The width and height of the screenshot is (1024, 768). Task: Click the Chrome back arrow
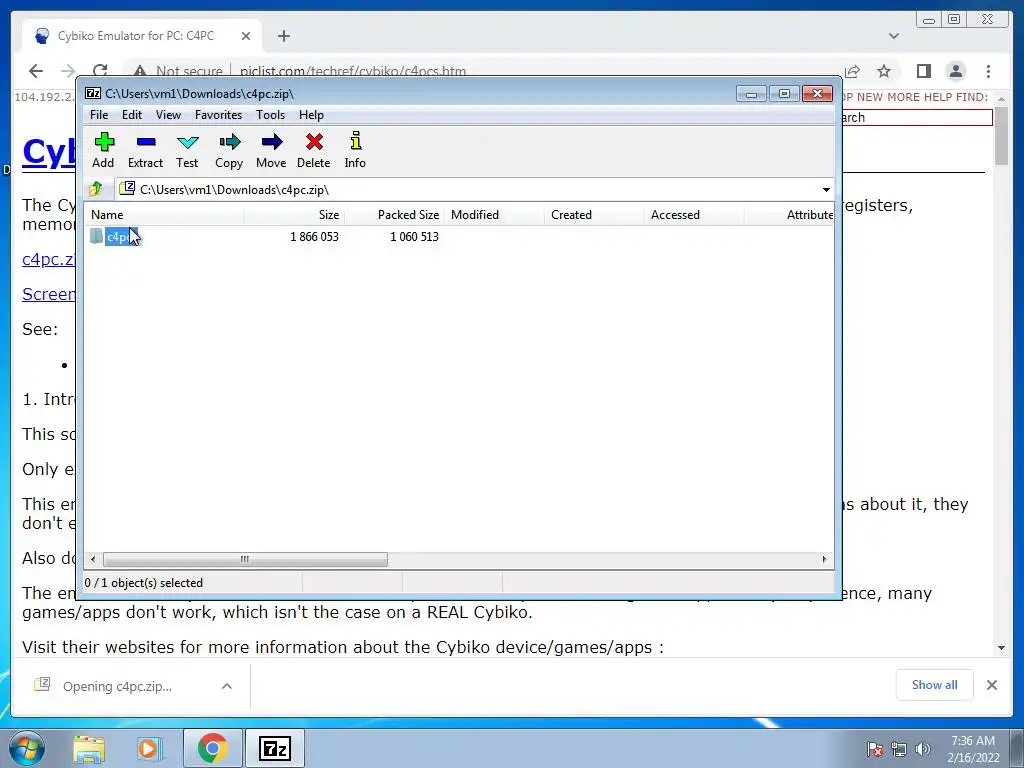(x=36, y=71)
